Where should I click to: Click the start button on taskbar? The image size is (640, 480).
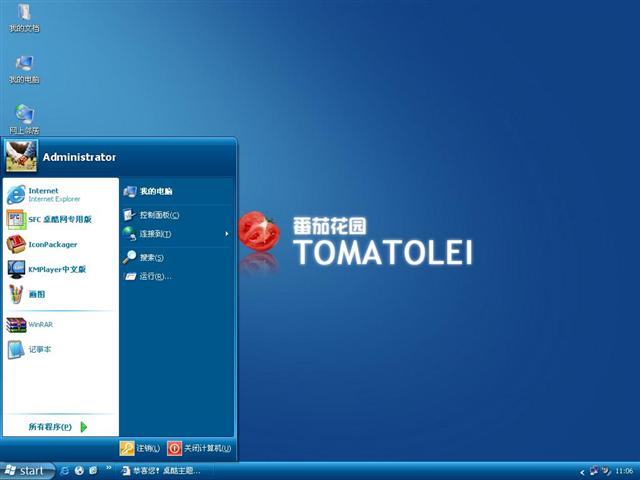(27, 471)
